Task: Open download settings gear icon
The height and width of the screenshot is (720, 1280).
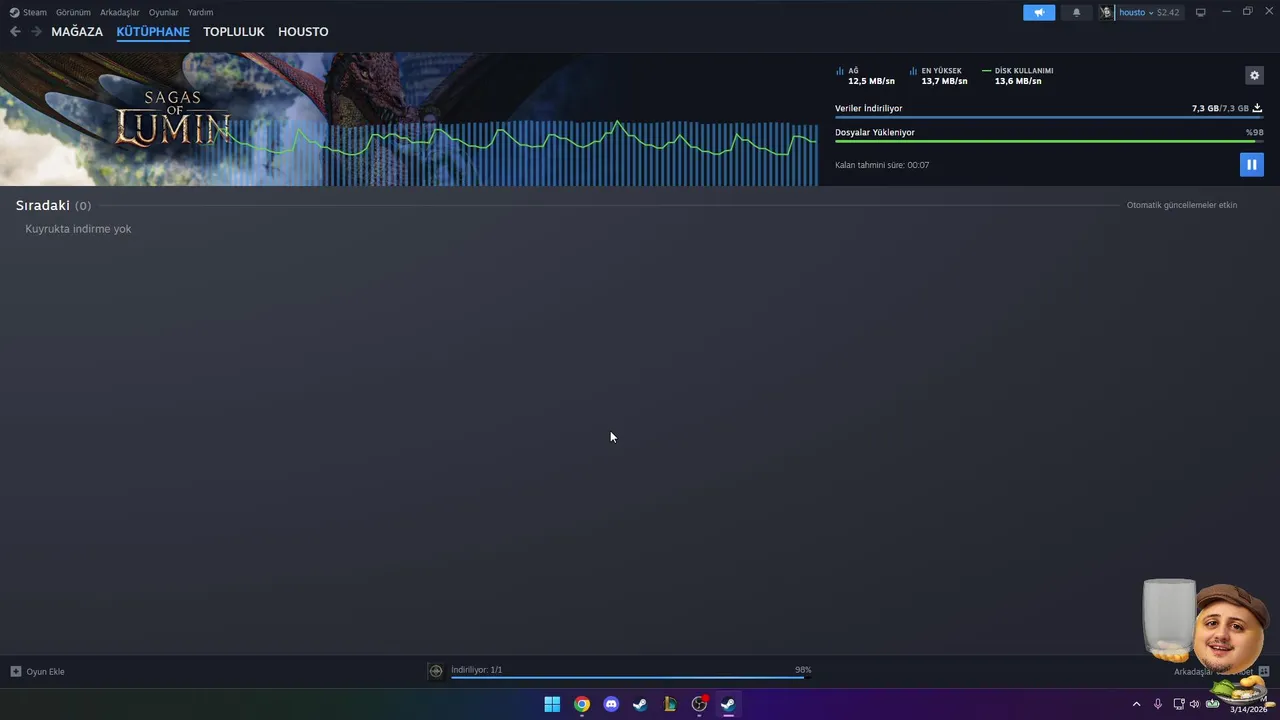Action: 1254,76
